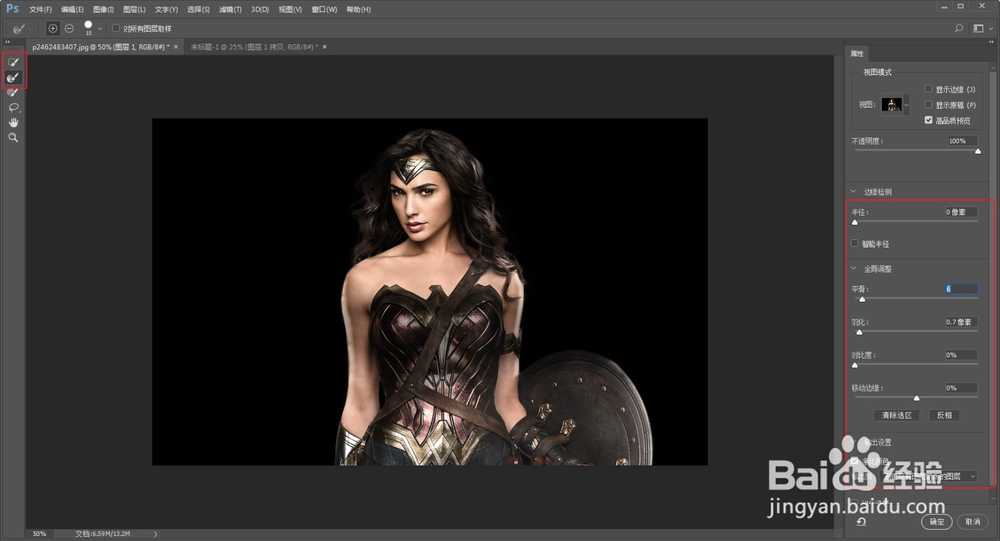The height and width of the screenshot is (541, 1000).
Task: Open the 视图 mode thumbnail dropdown arrow
Action: (906, 105)
